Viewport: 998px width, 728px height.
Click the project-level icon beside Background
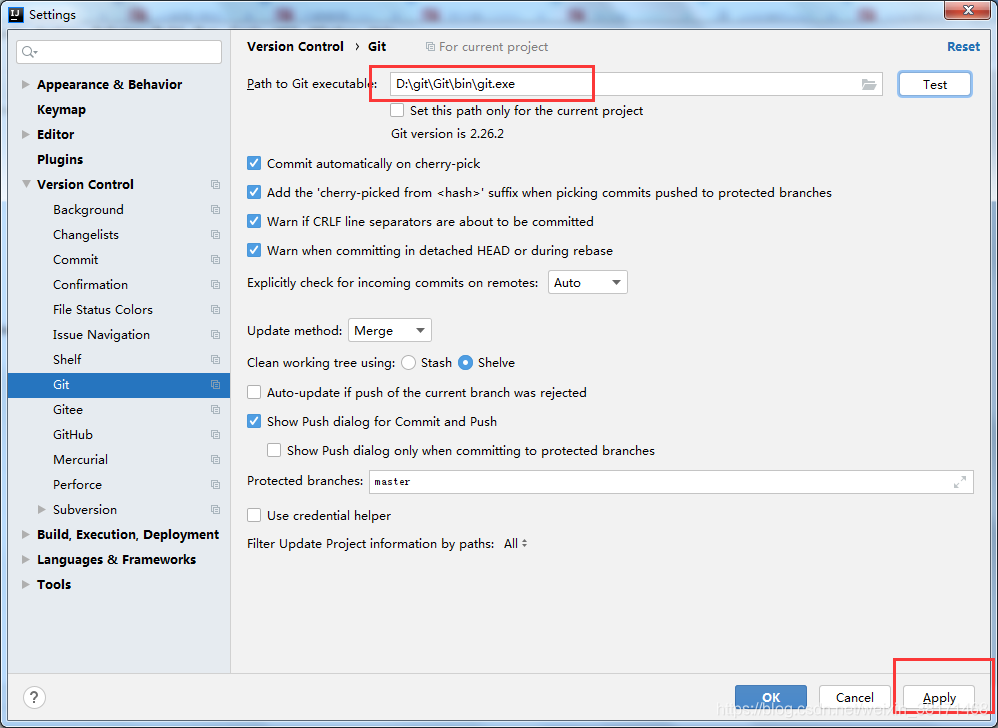coord(215,209)
